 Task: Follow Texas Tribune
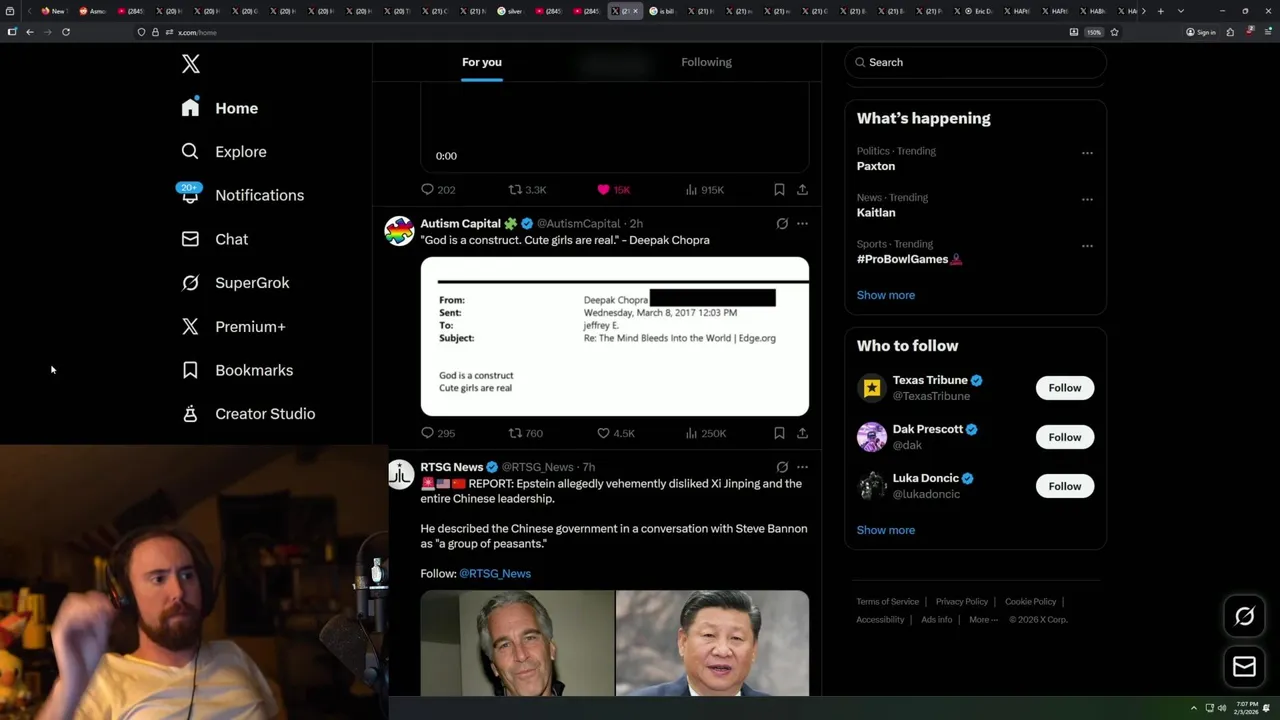1065,388
